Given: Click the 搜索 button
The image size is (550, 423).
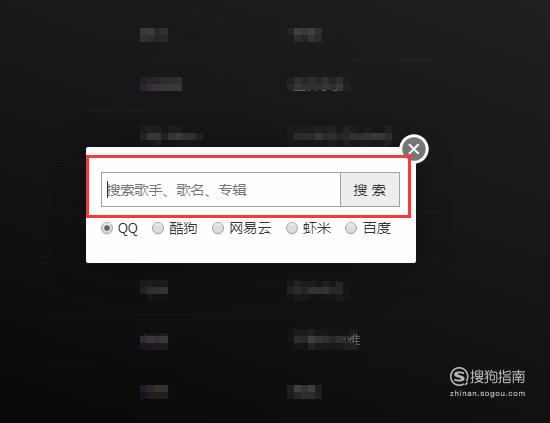Looking at the screenshot, I should point(370,189).
